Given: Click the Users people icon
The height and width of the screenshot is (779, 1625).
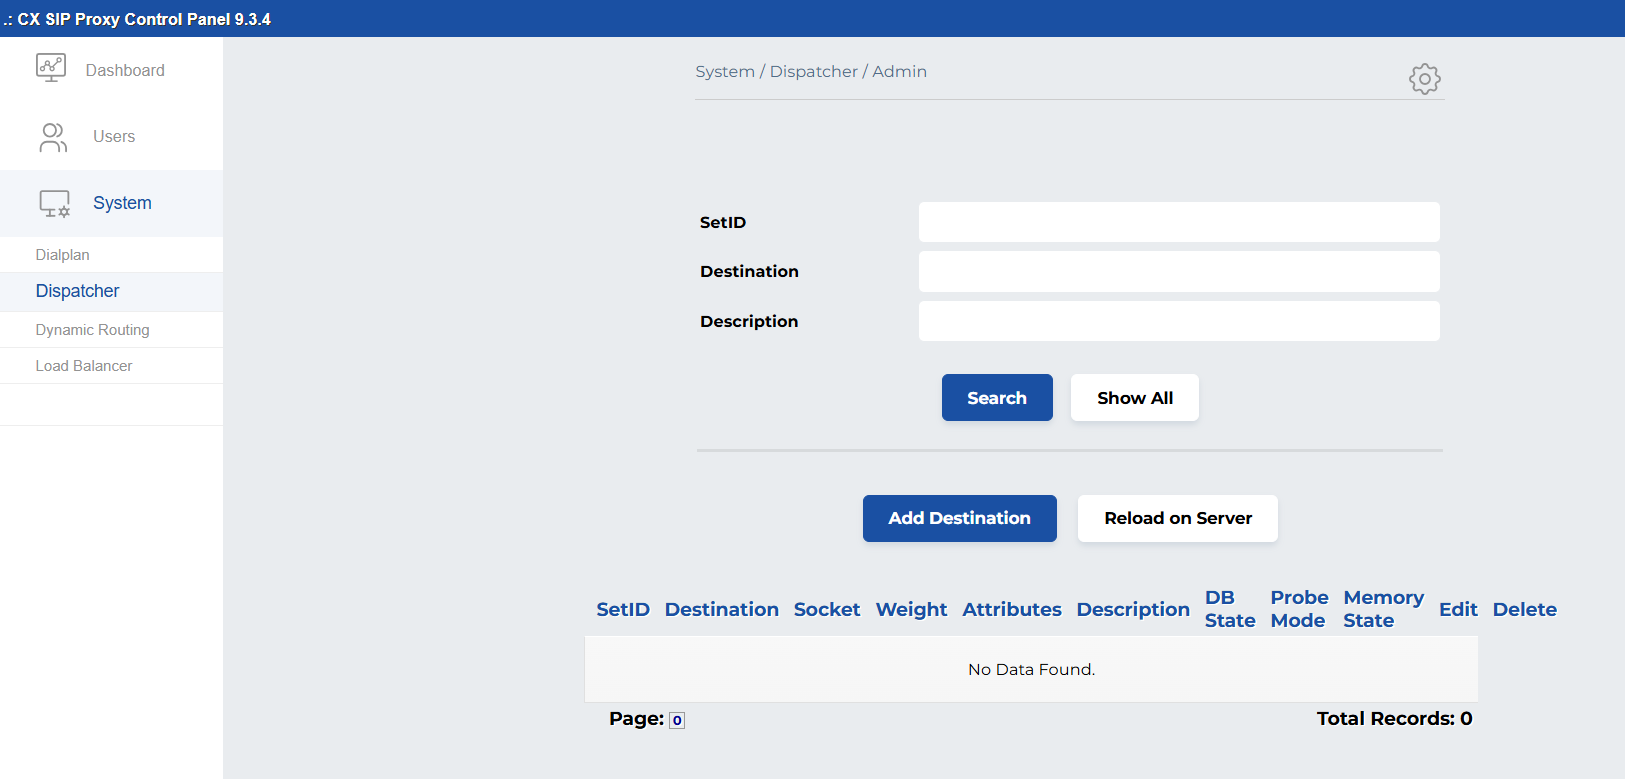Looking at the screenshot, I should click(53, 137).
